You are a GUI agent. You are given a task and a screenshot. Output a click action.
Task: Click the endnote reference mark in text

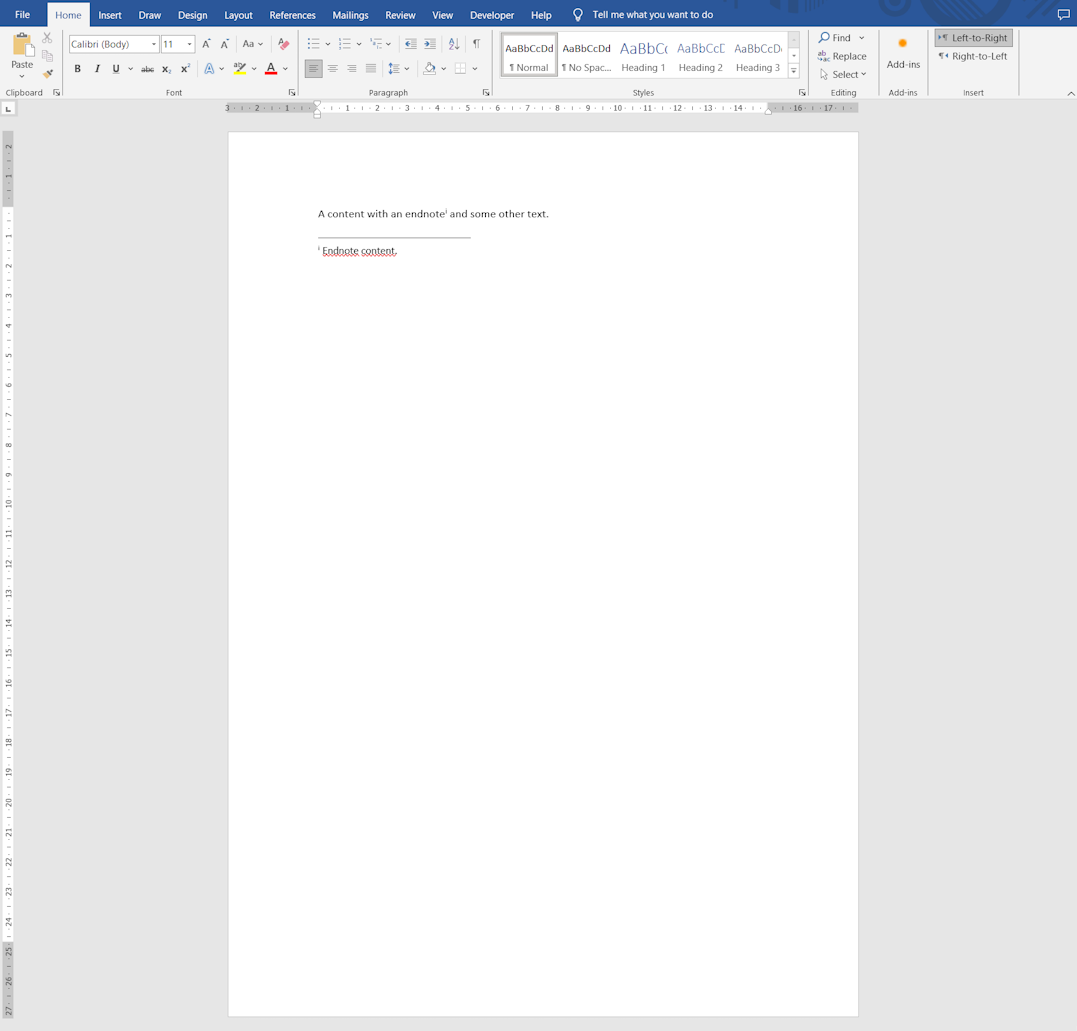[446, 212]
